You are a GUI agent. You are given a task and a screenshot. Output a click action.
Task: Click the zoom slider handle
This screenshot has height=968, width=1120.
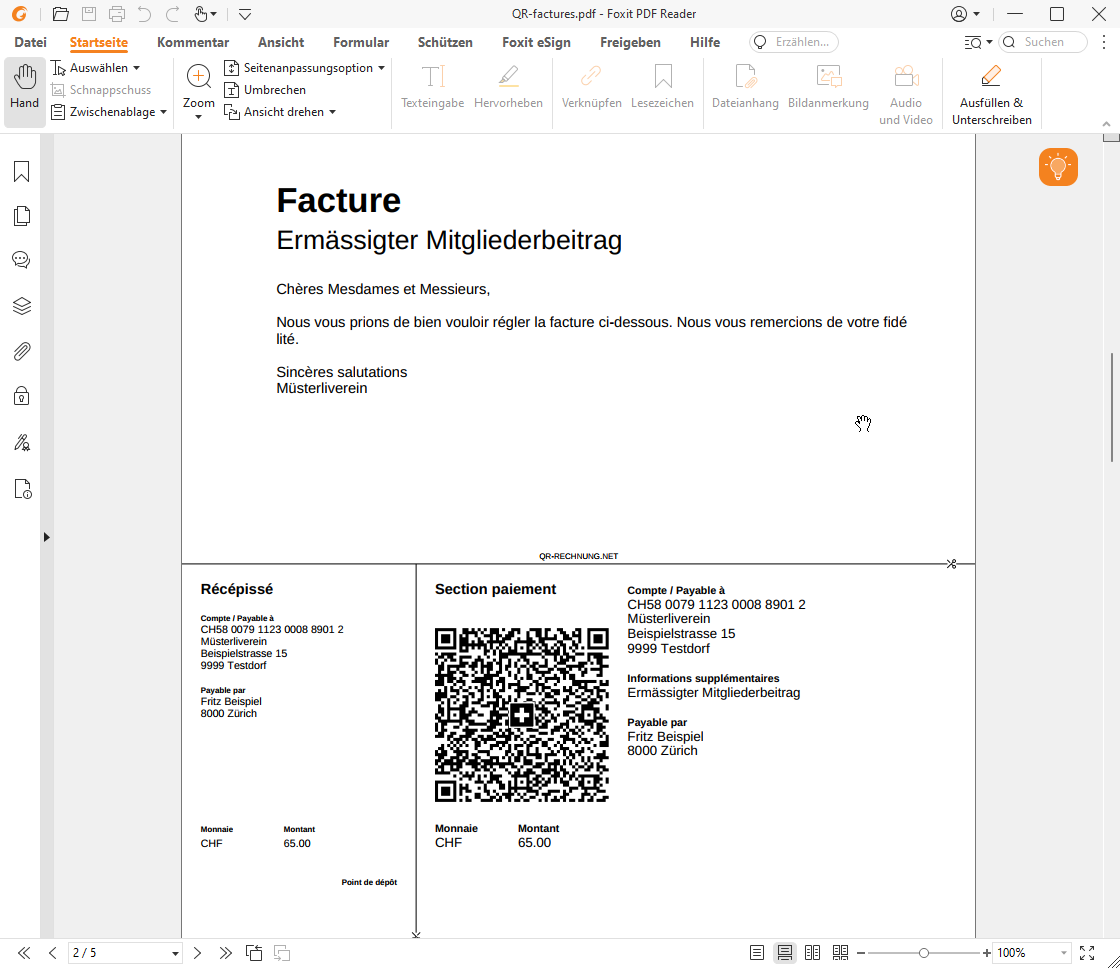(924, 953)
